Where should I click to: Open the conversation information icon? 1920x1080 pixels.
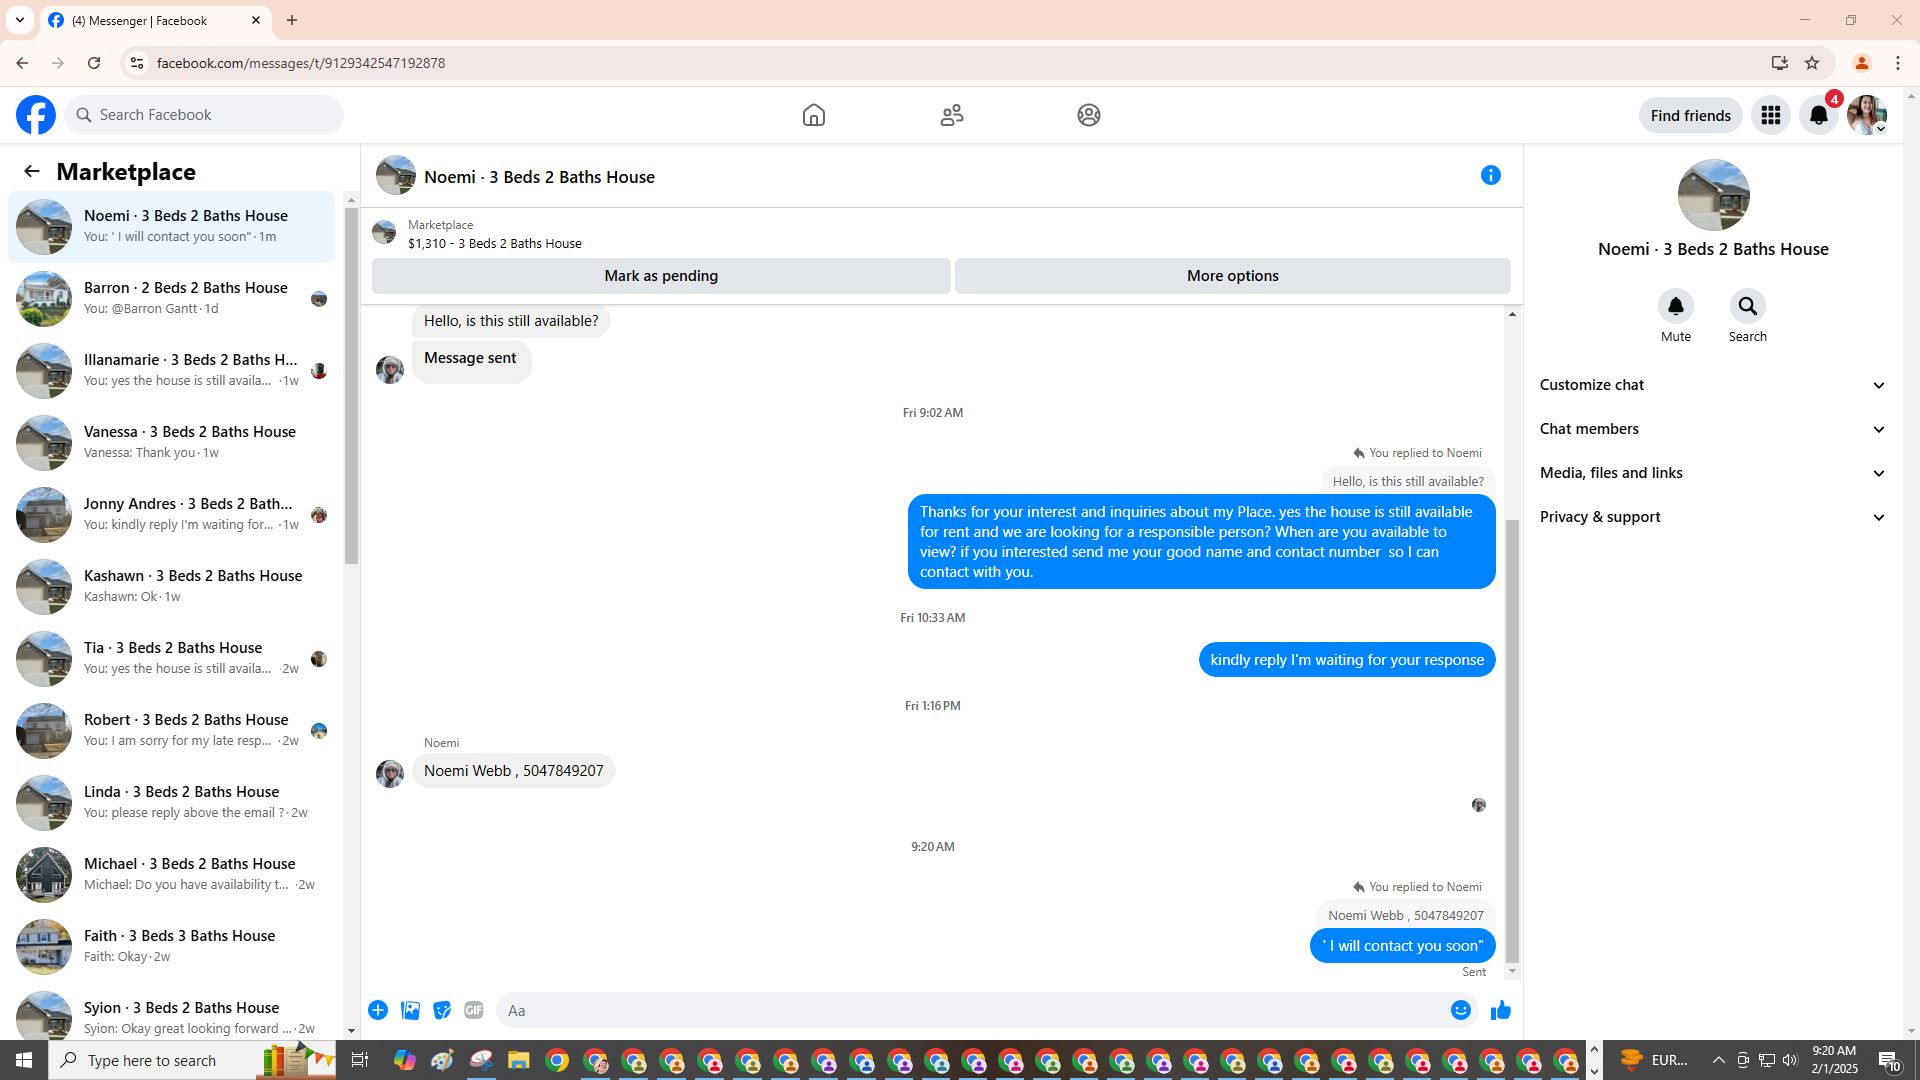[x=1490, y=176]
